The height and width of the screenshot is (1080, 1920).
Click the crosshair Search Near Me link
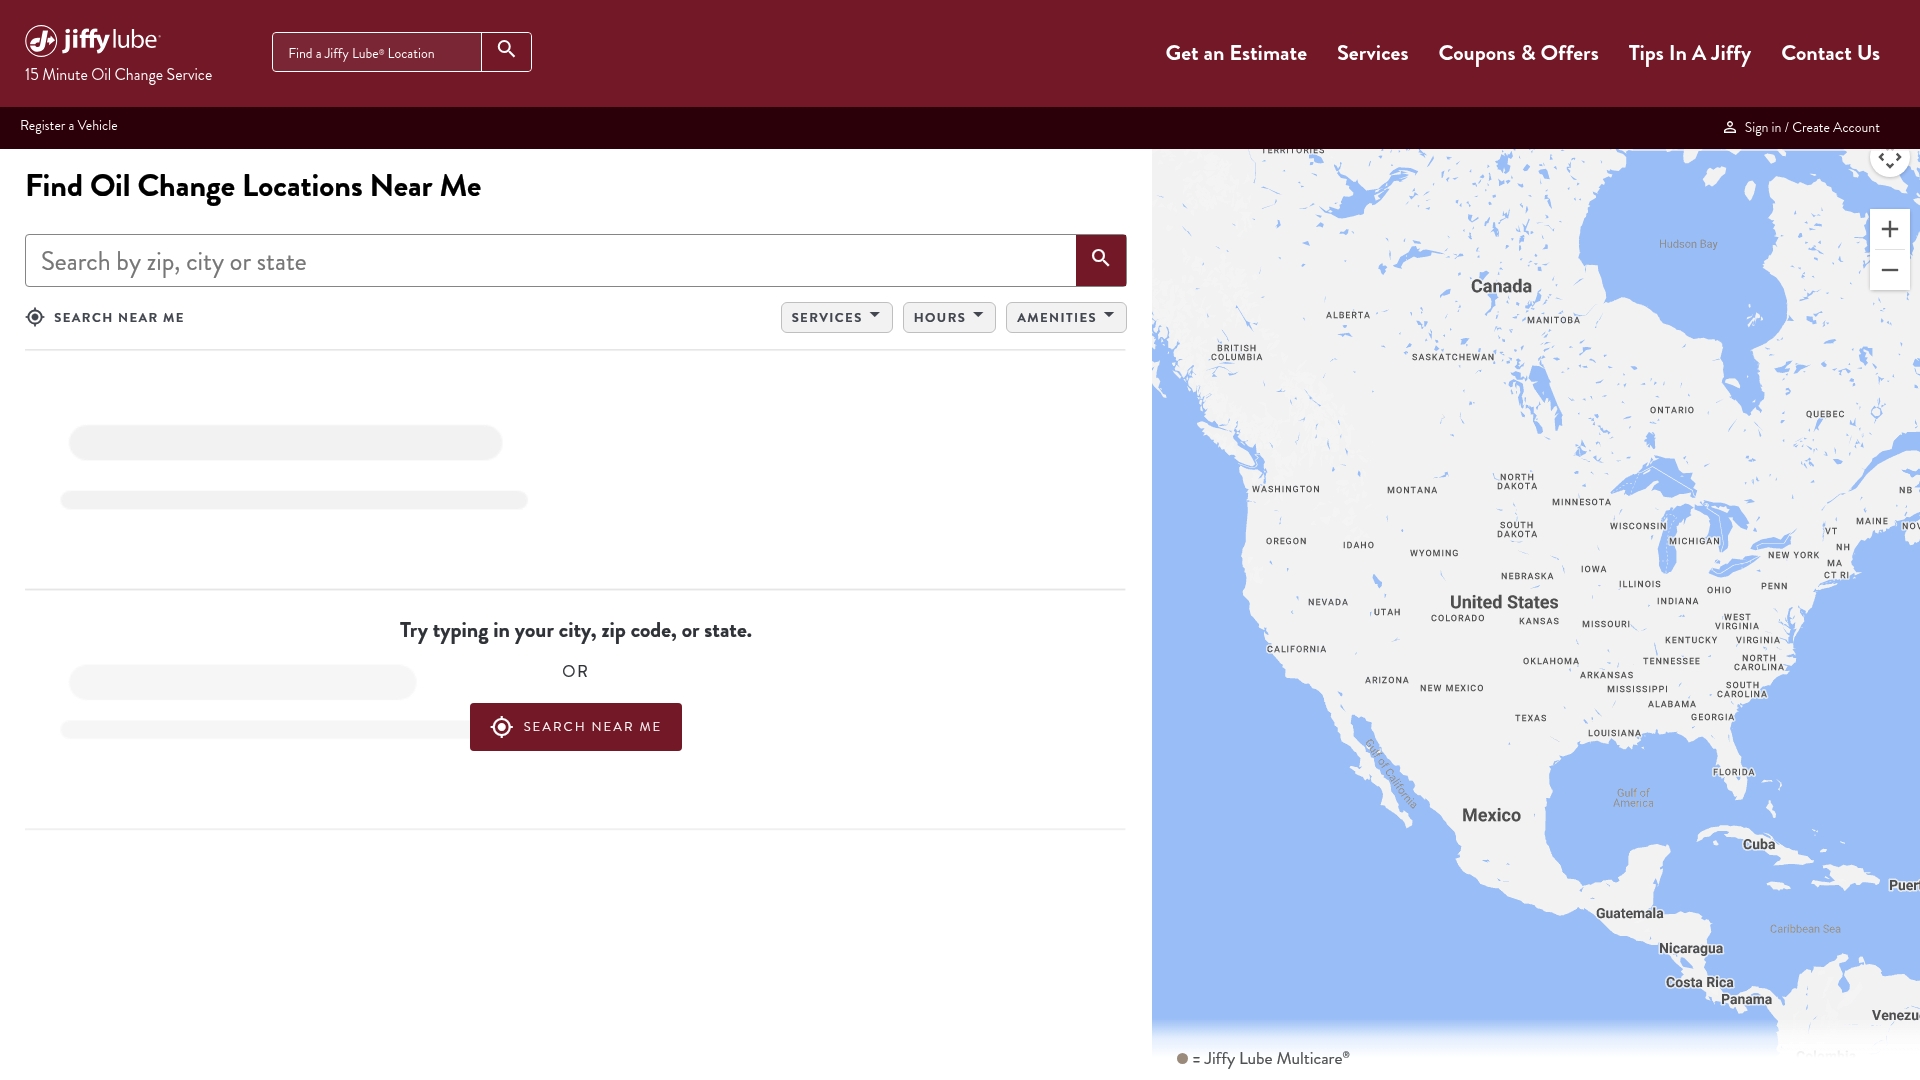click(x=105, y=317)
